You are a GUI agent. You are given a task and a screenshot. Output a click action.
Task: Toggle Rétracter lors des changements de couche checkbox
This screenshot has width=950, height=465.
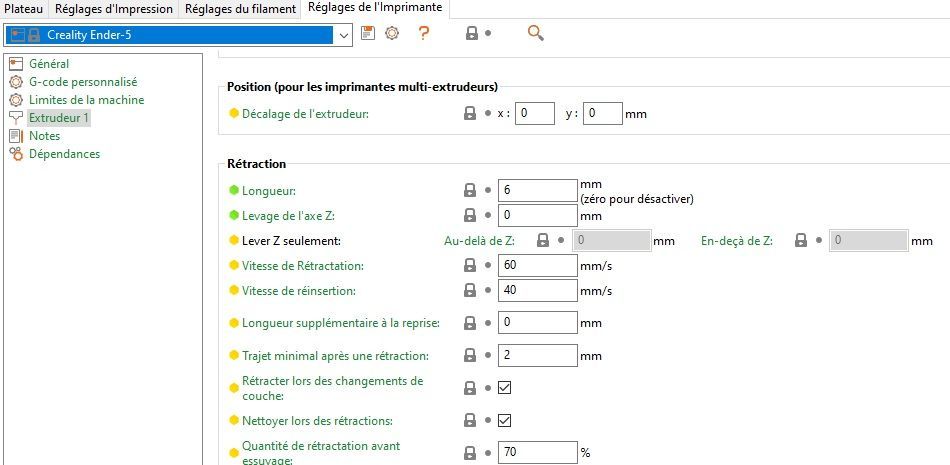click(x=505, y=388)
